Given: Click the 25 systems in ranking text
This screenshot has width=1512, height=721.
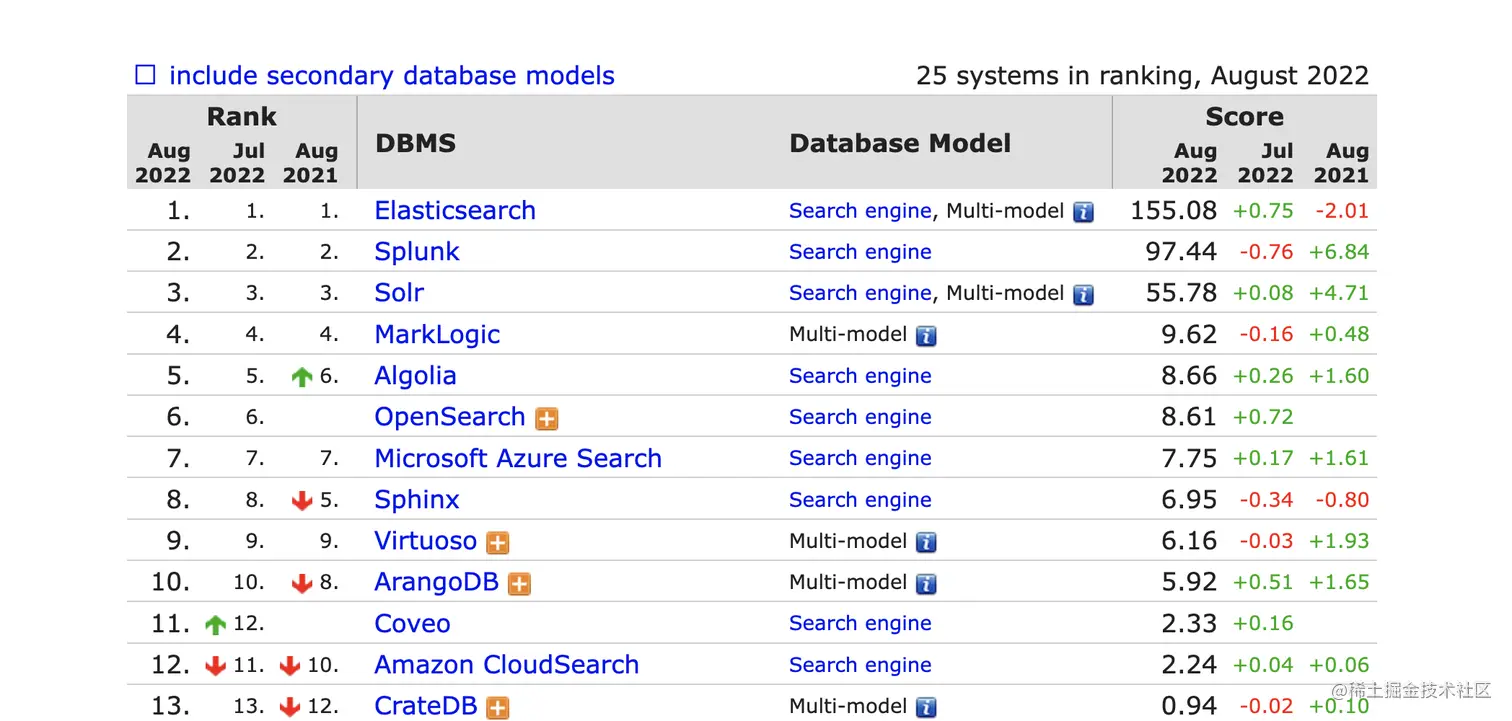Looking at the screenshot, I should (1143, 76).
